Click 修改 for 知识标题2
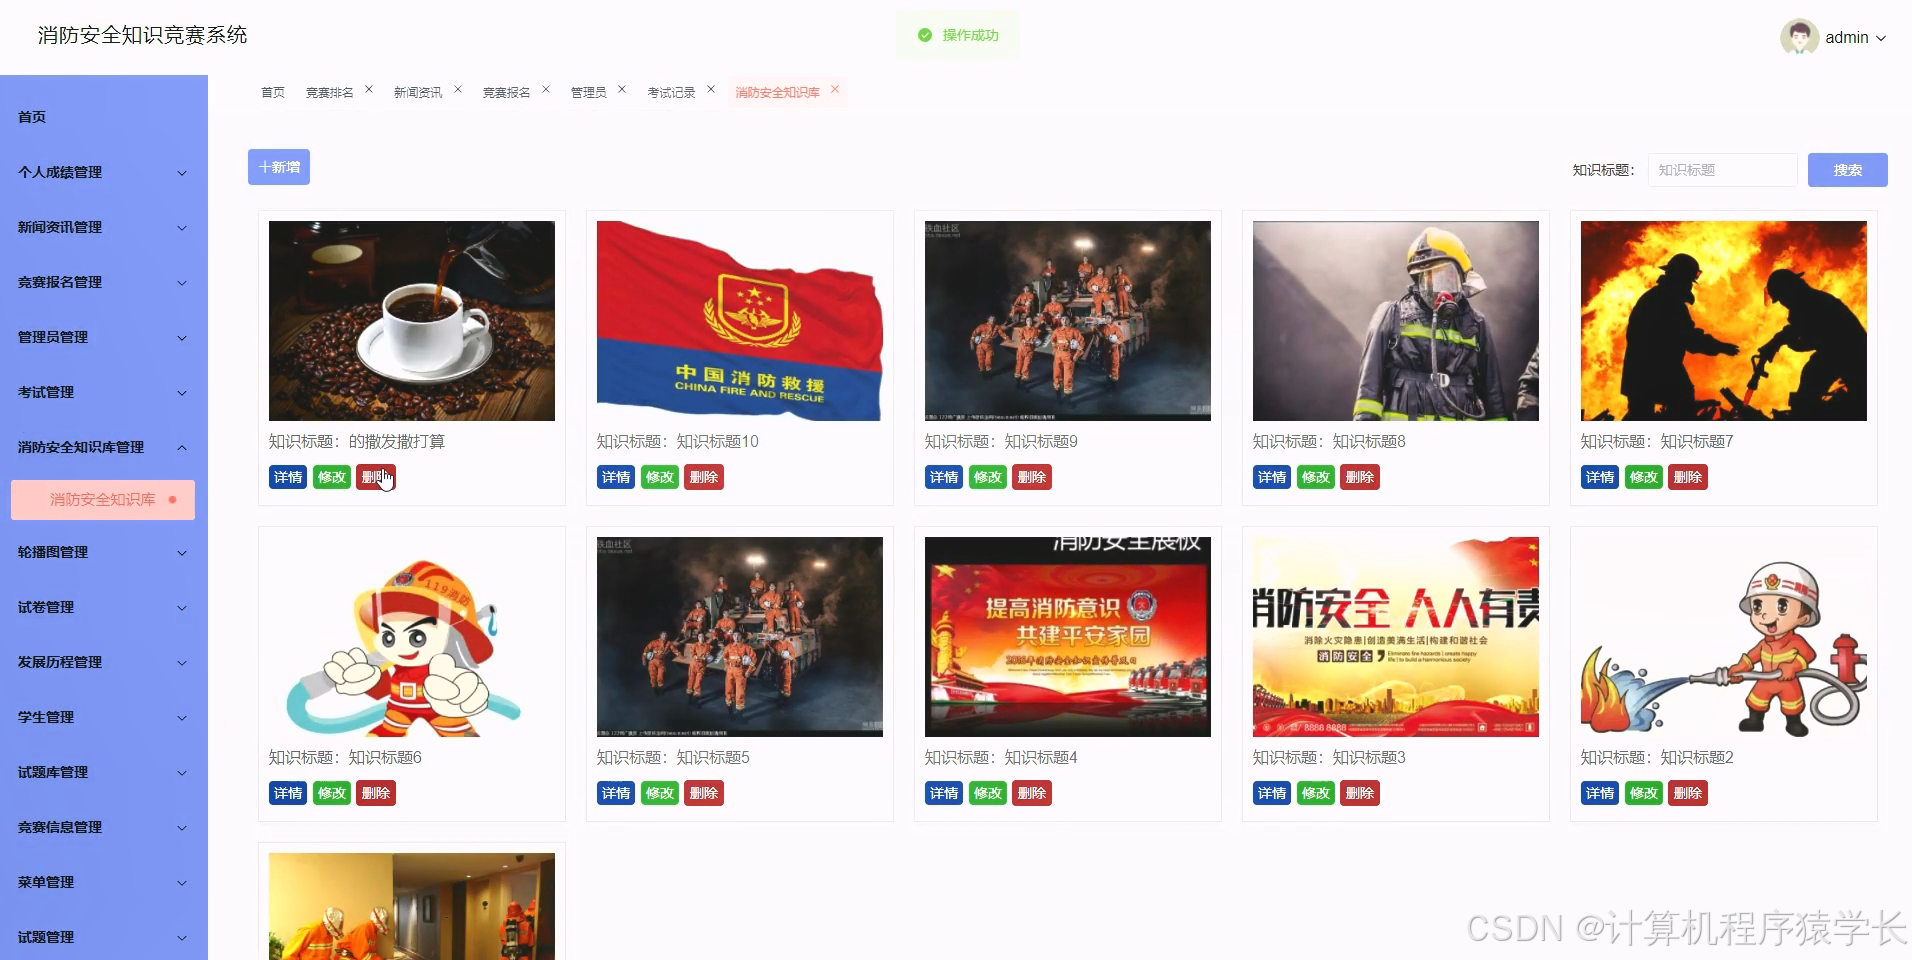The image size is (1912, 960). pyautogui.click(x=1644, y=793)
